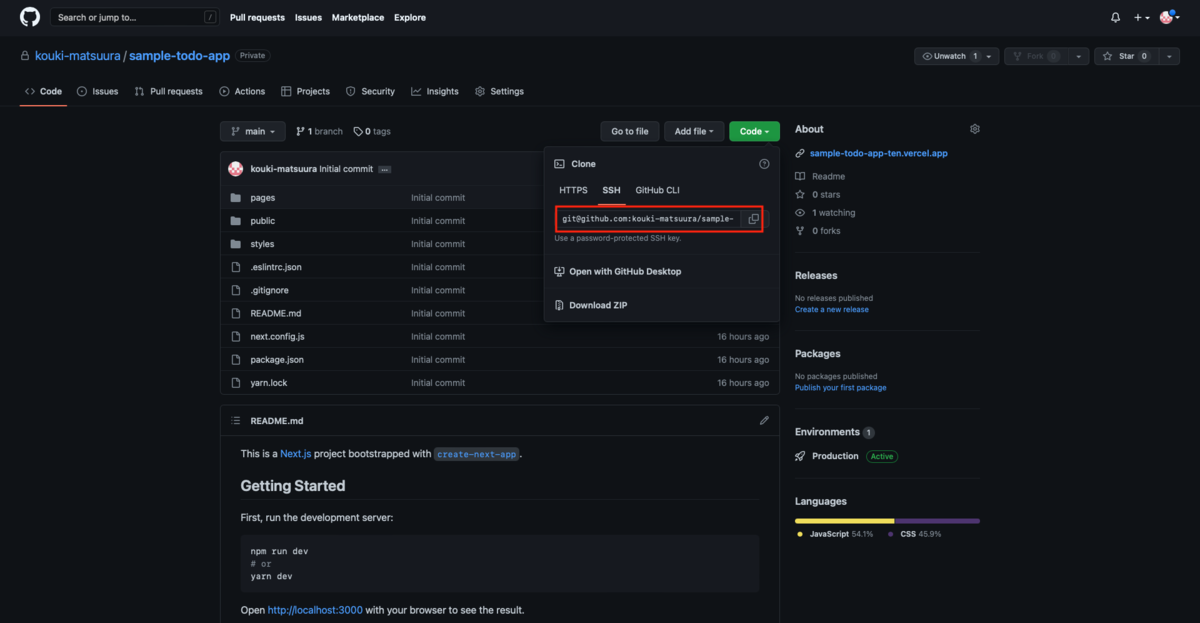Click the SSH clone URL text field
The width and height of the screenshot is (1200, 623).
(x=649, y=218)
